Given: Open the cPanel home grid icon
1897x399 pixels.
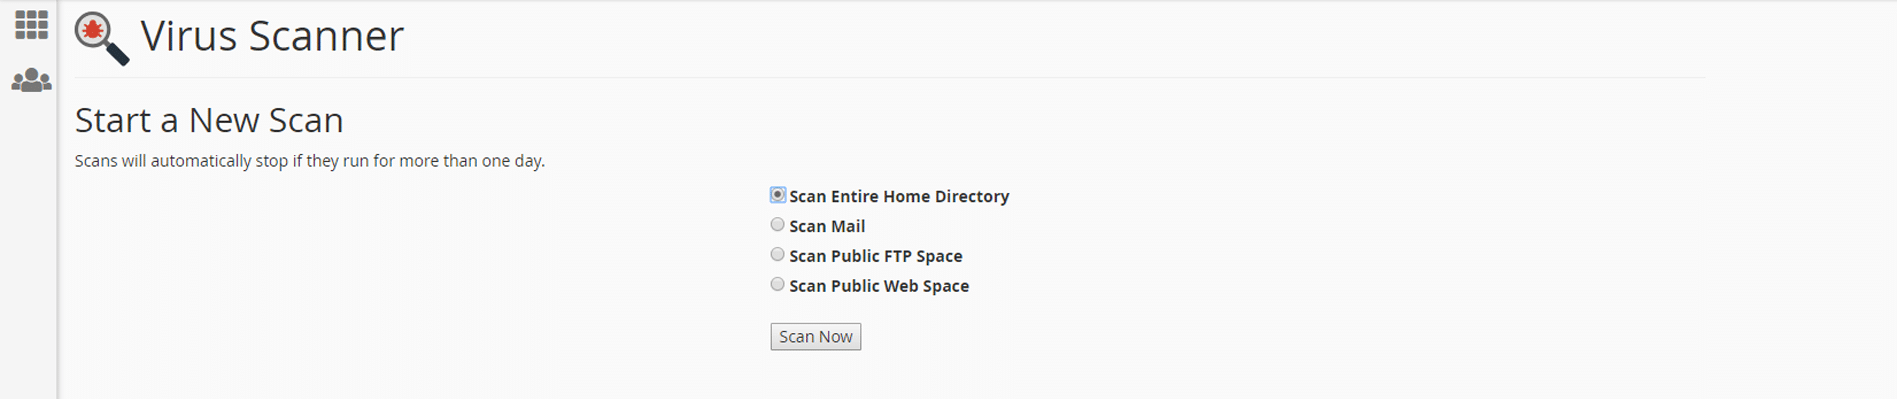Looking at the screenshot, I should pos(31,25).
